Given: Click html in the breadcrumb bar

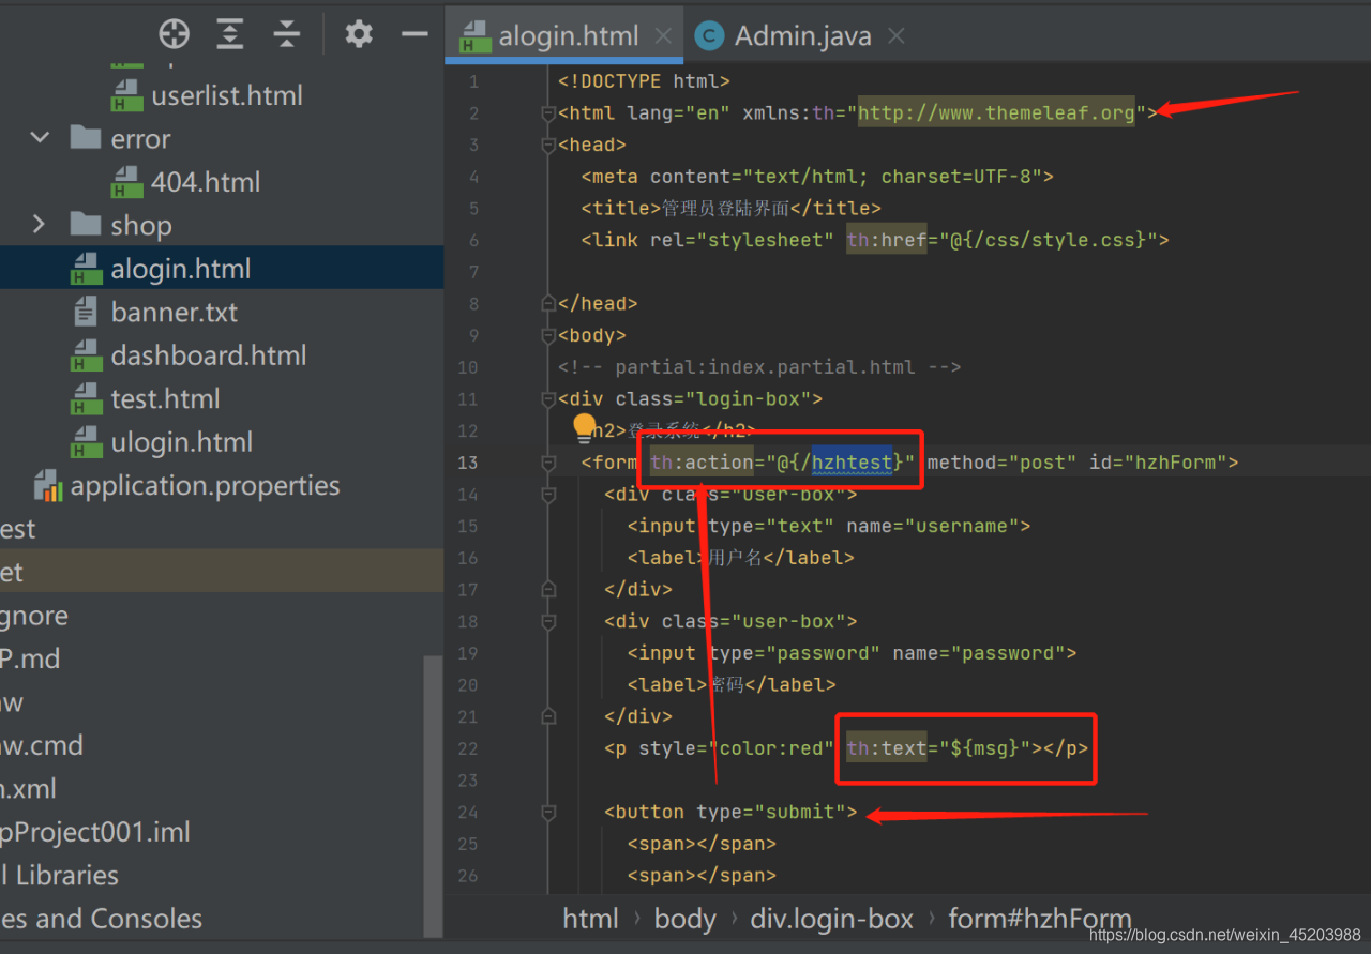Looking at the screenshot, I should (590, 918).
